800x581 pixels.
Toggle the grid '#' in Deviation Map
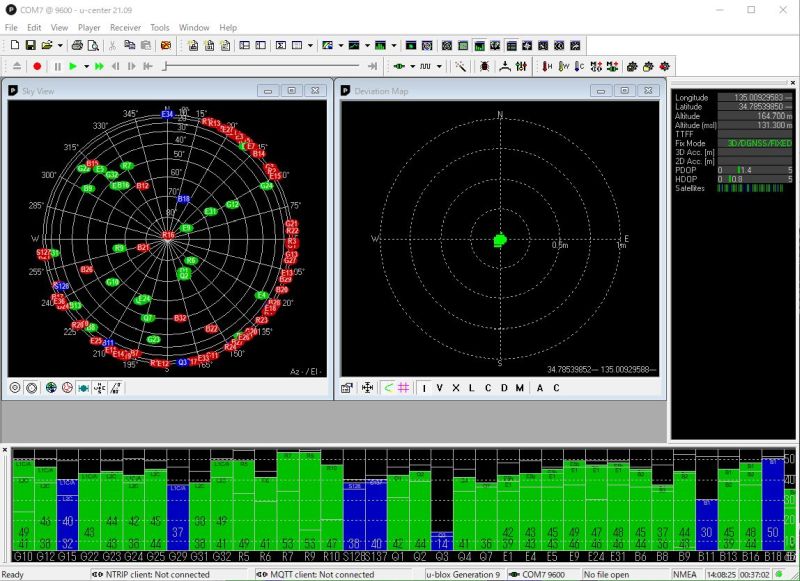pos(403,388)
